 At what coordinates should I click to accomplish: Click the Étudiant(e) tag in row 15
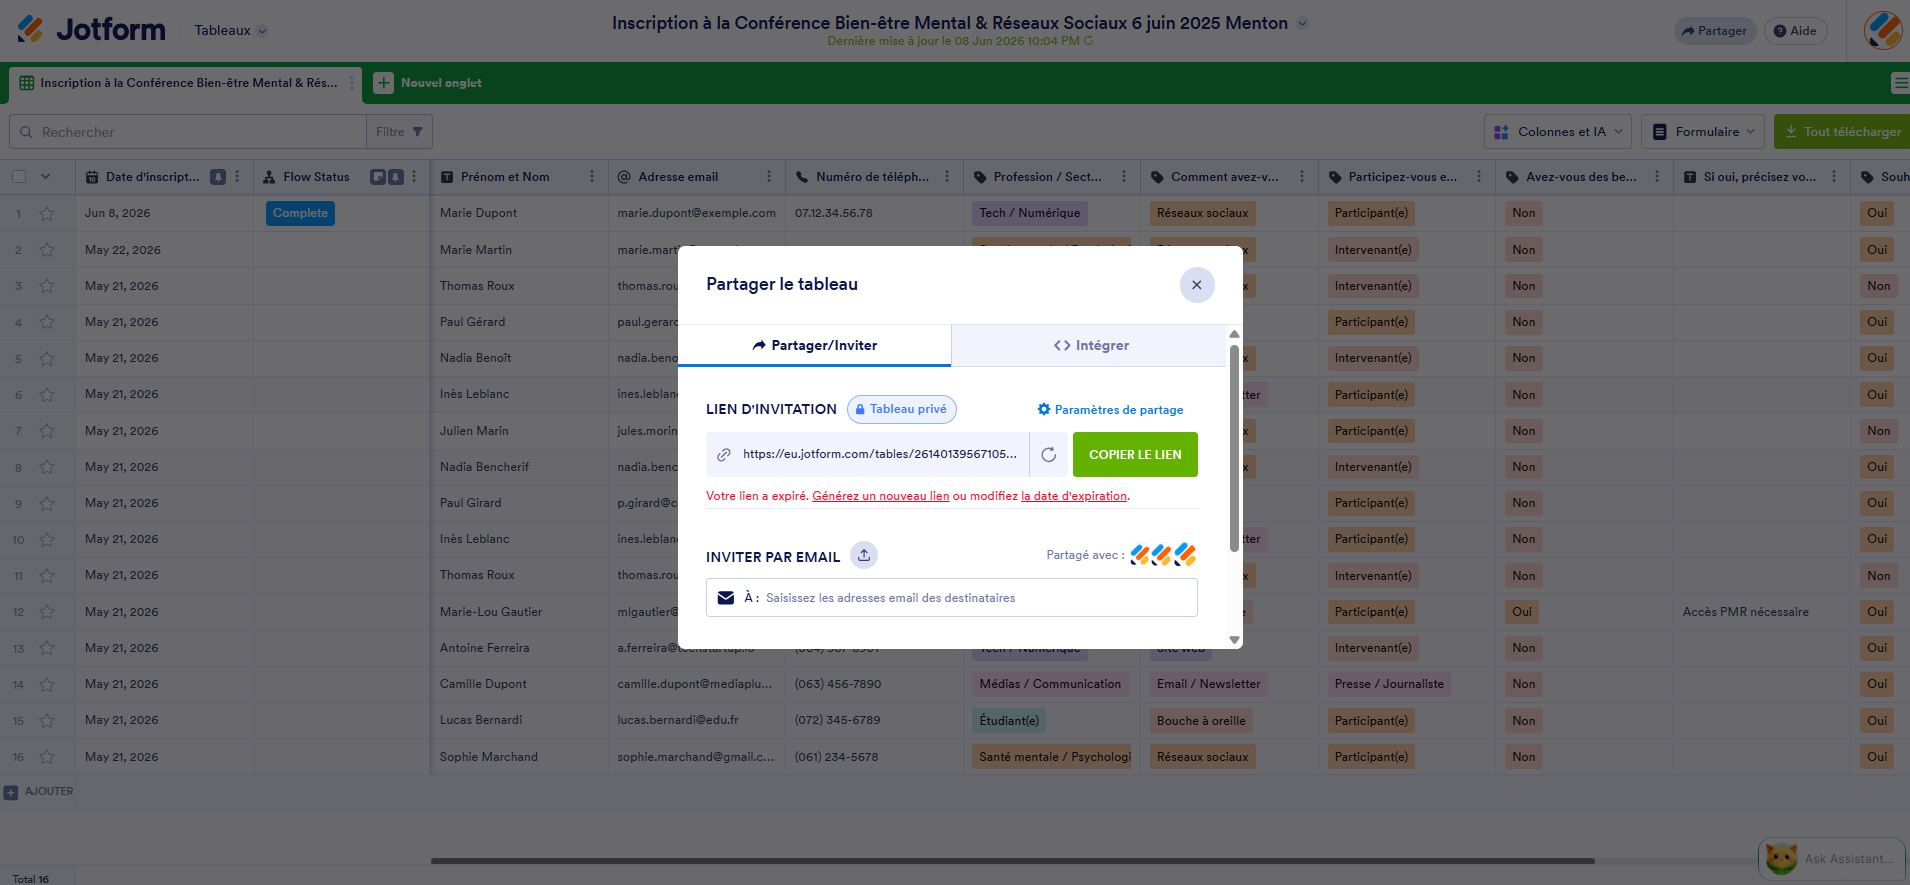coord(1009,721)
